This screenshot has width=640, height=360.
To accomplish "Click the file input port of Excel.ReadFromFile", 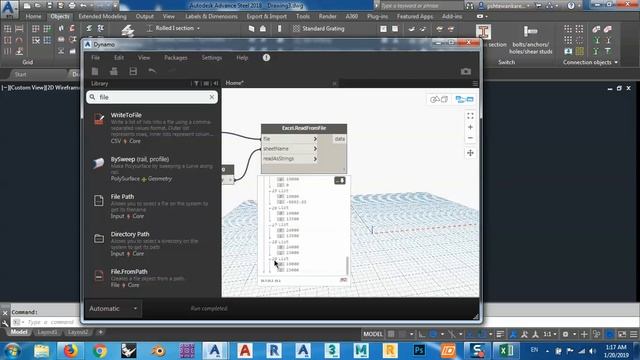I will tap(290, 139).
